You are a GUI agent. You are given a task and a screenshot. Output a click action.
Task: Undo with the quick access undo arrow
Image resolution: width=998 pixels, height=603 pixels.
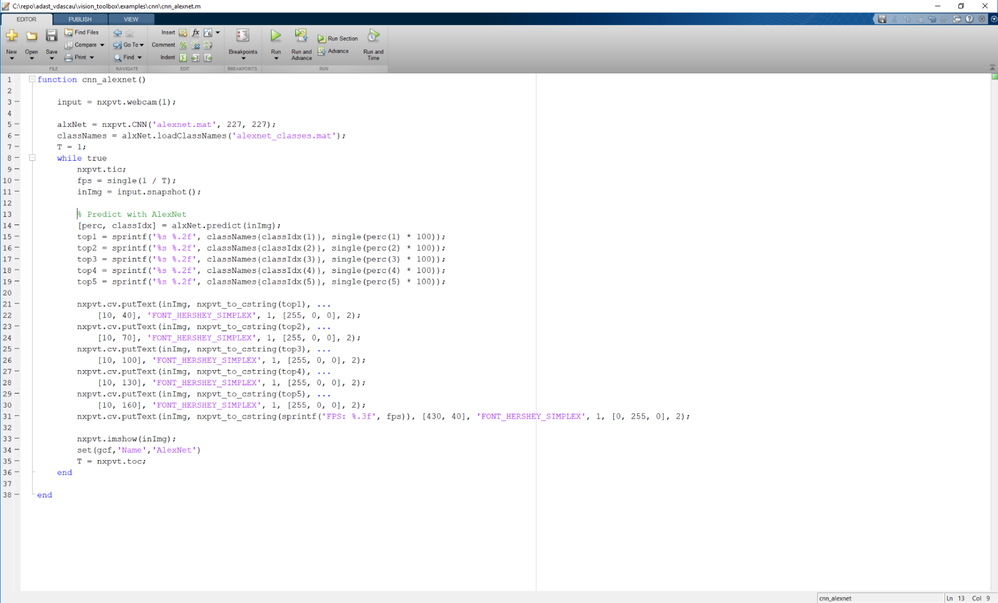932,19
